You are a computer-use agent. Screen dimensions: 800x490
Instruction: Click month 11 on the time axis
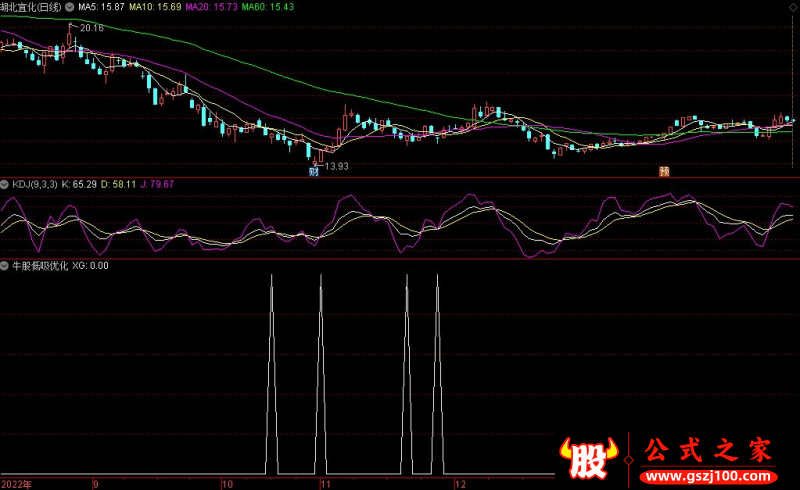point(325,483)
